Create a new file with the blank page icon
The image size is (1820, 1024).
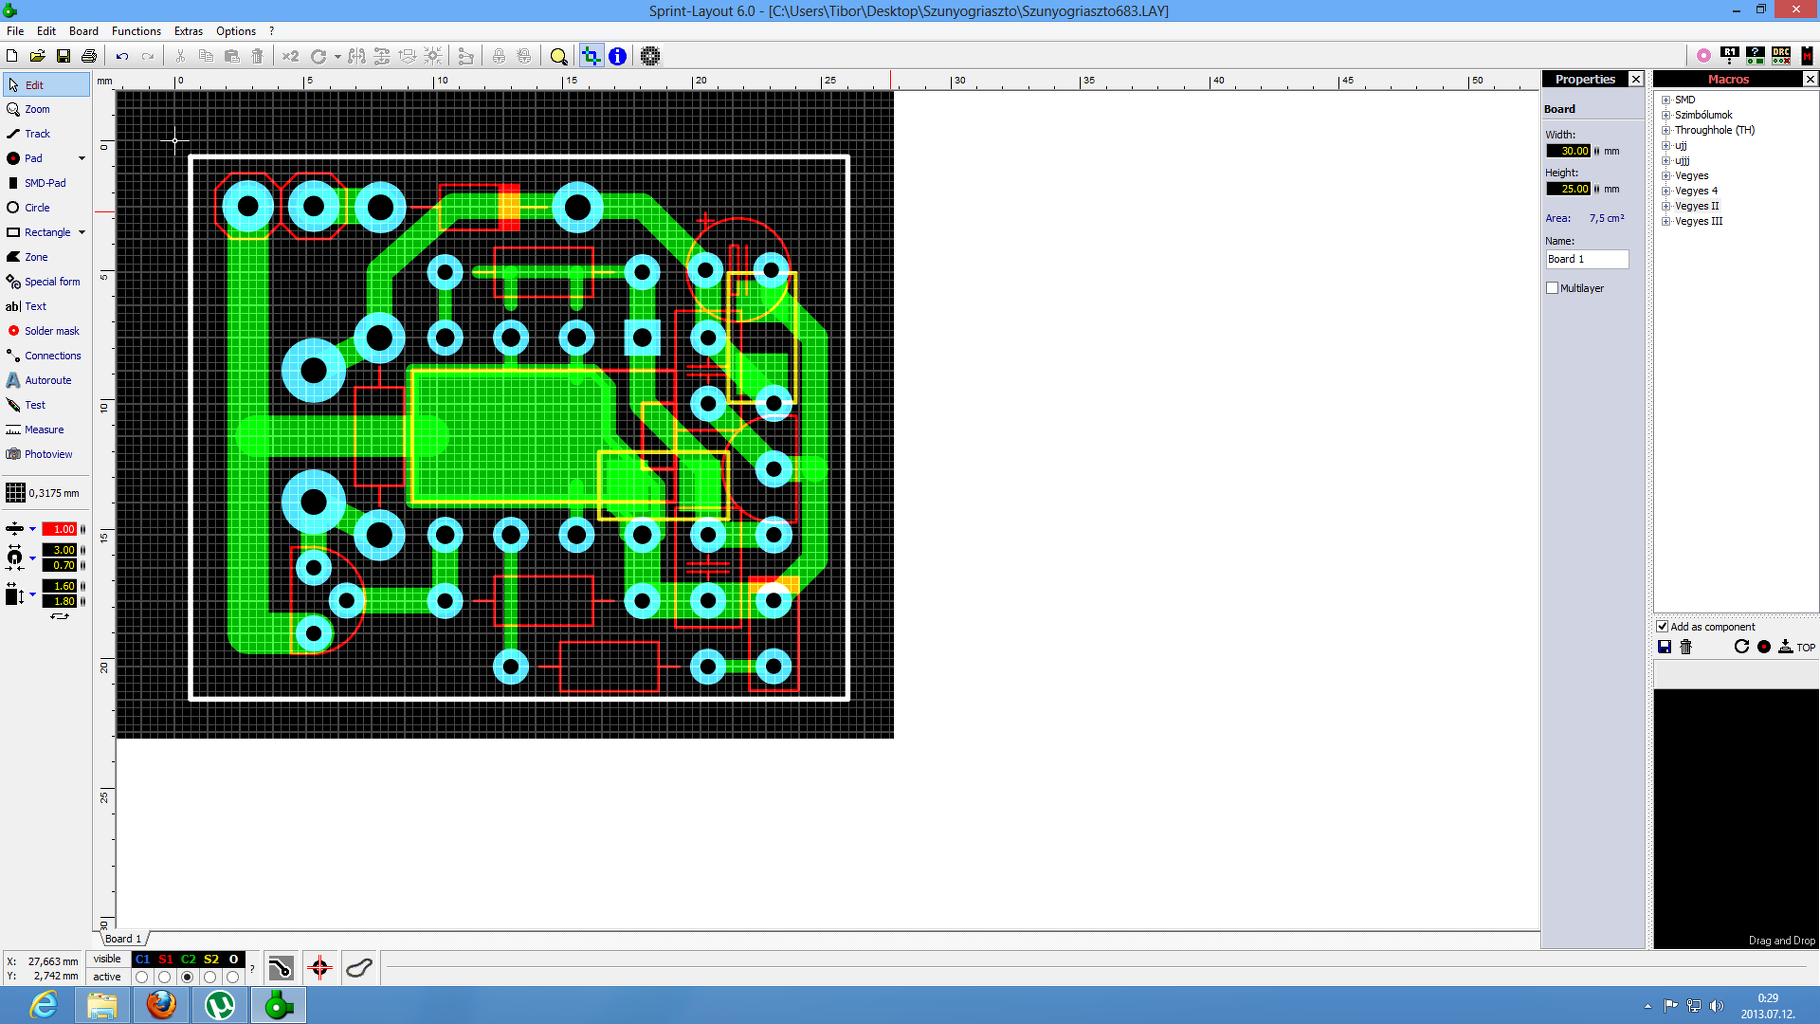click(12, 56)
